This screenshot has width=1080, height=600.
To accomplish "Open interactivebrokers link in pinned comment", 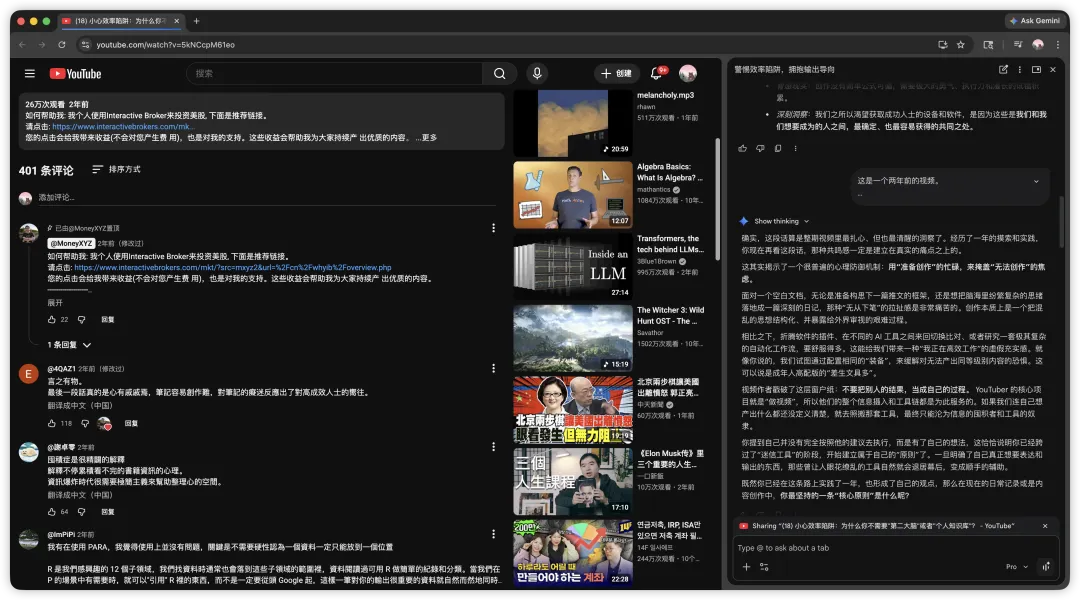I will (233, 267).
